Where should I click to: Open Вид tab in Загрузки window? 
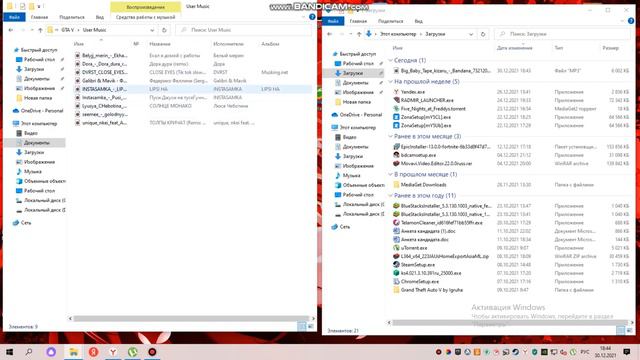click(418, 21)
